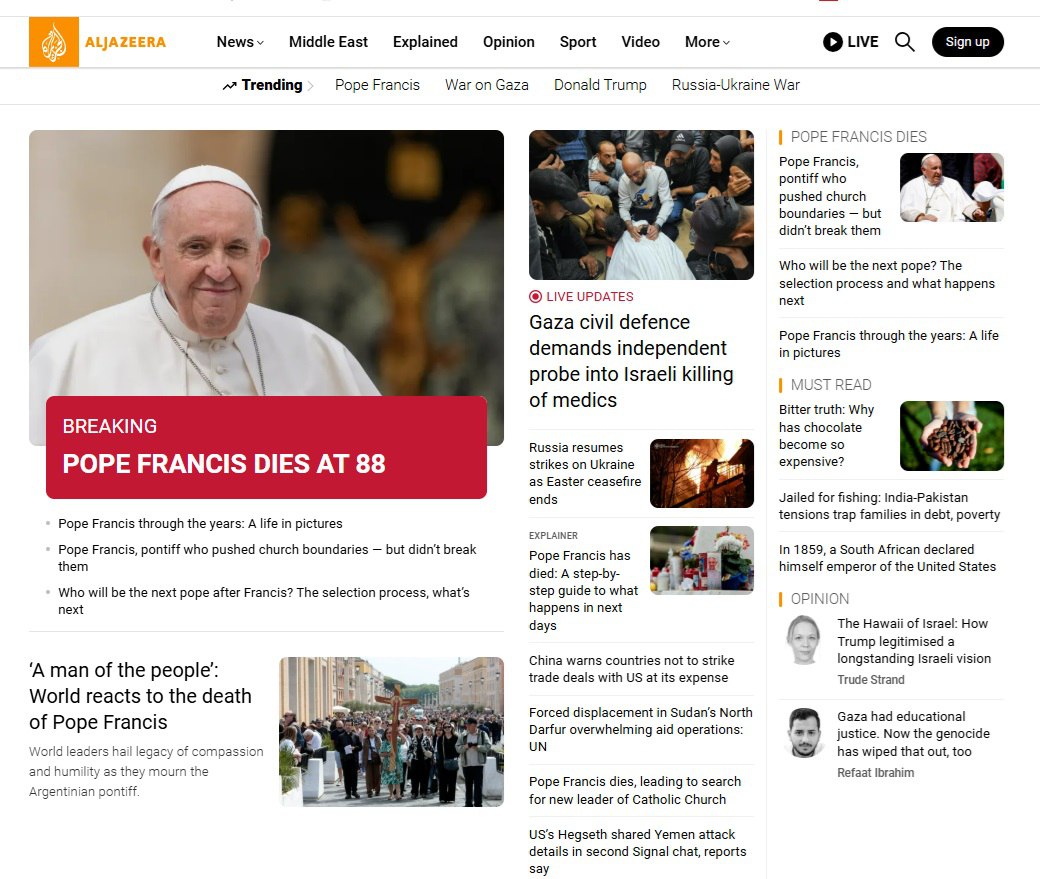Click the red Pope Francis Dies at 88 banner

tap(266, 447)
